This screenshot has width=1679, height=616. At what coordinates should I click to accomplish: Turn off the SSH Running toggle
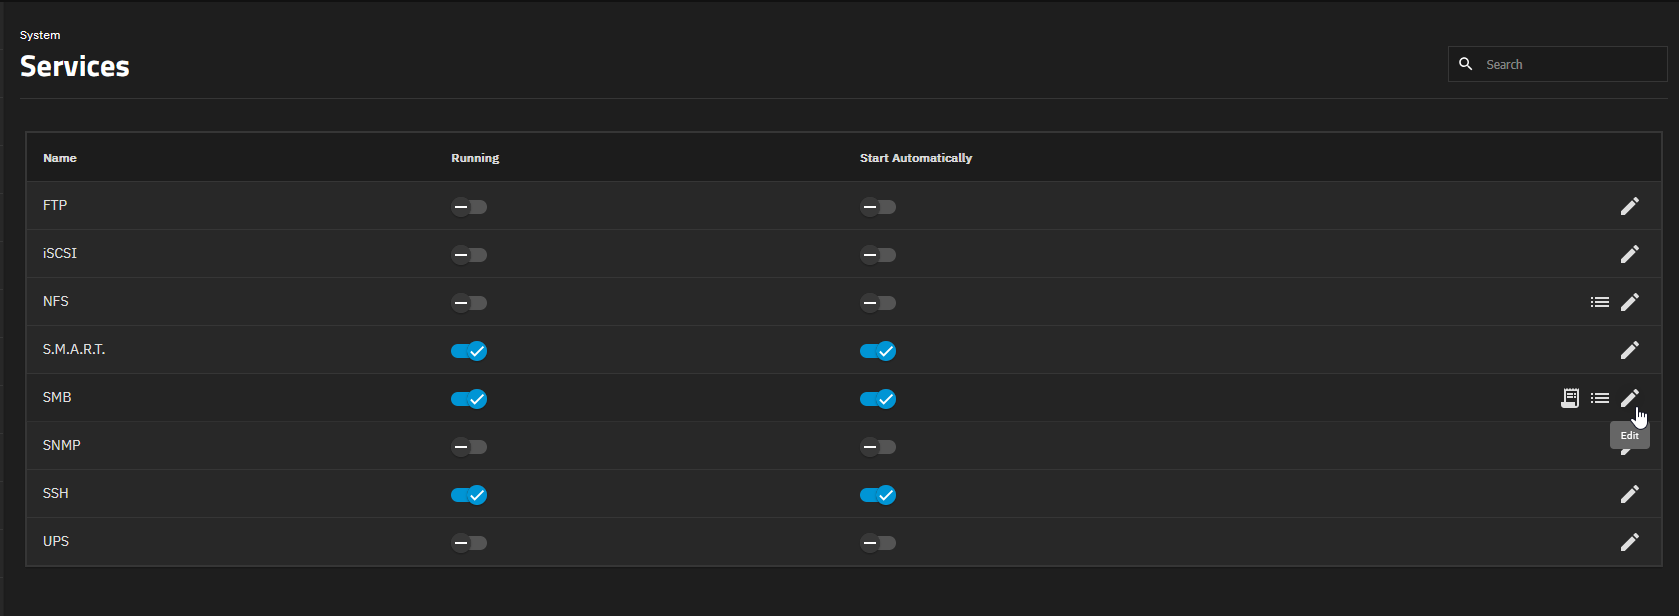click(468, 495)
